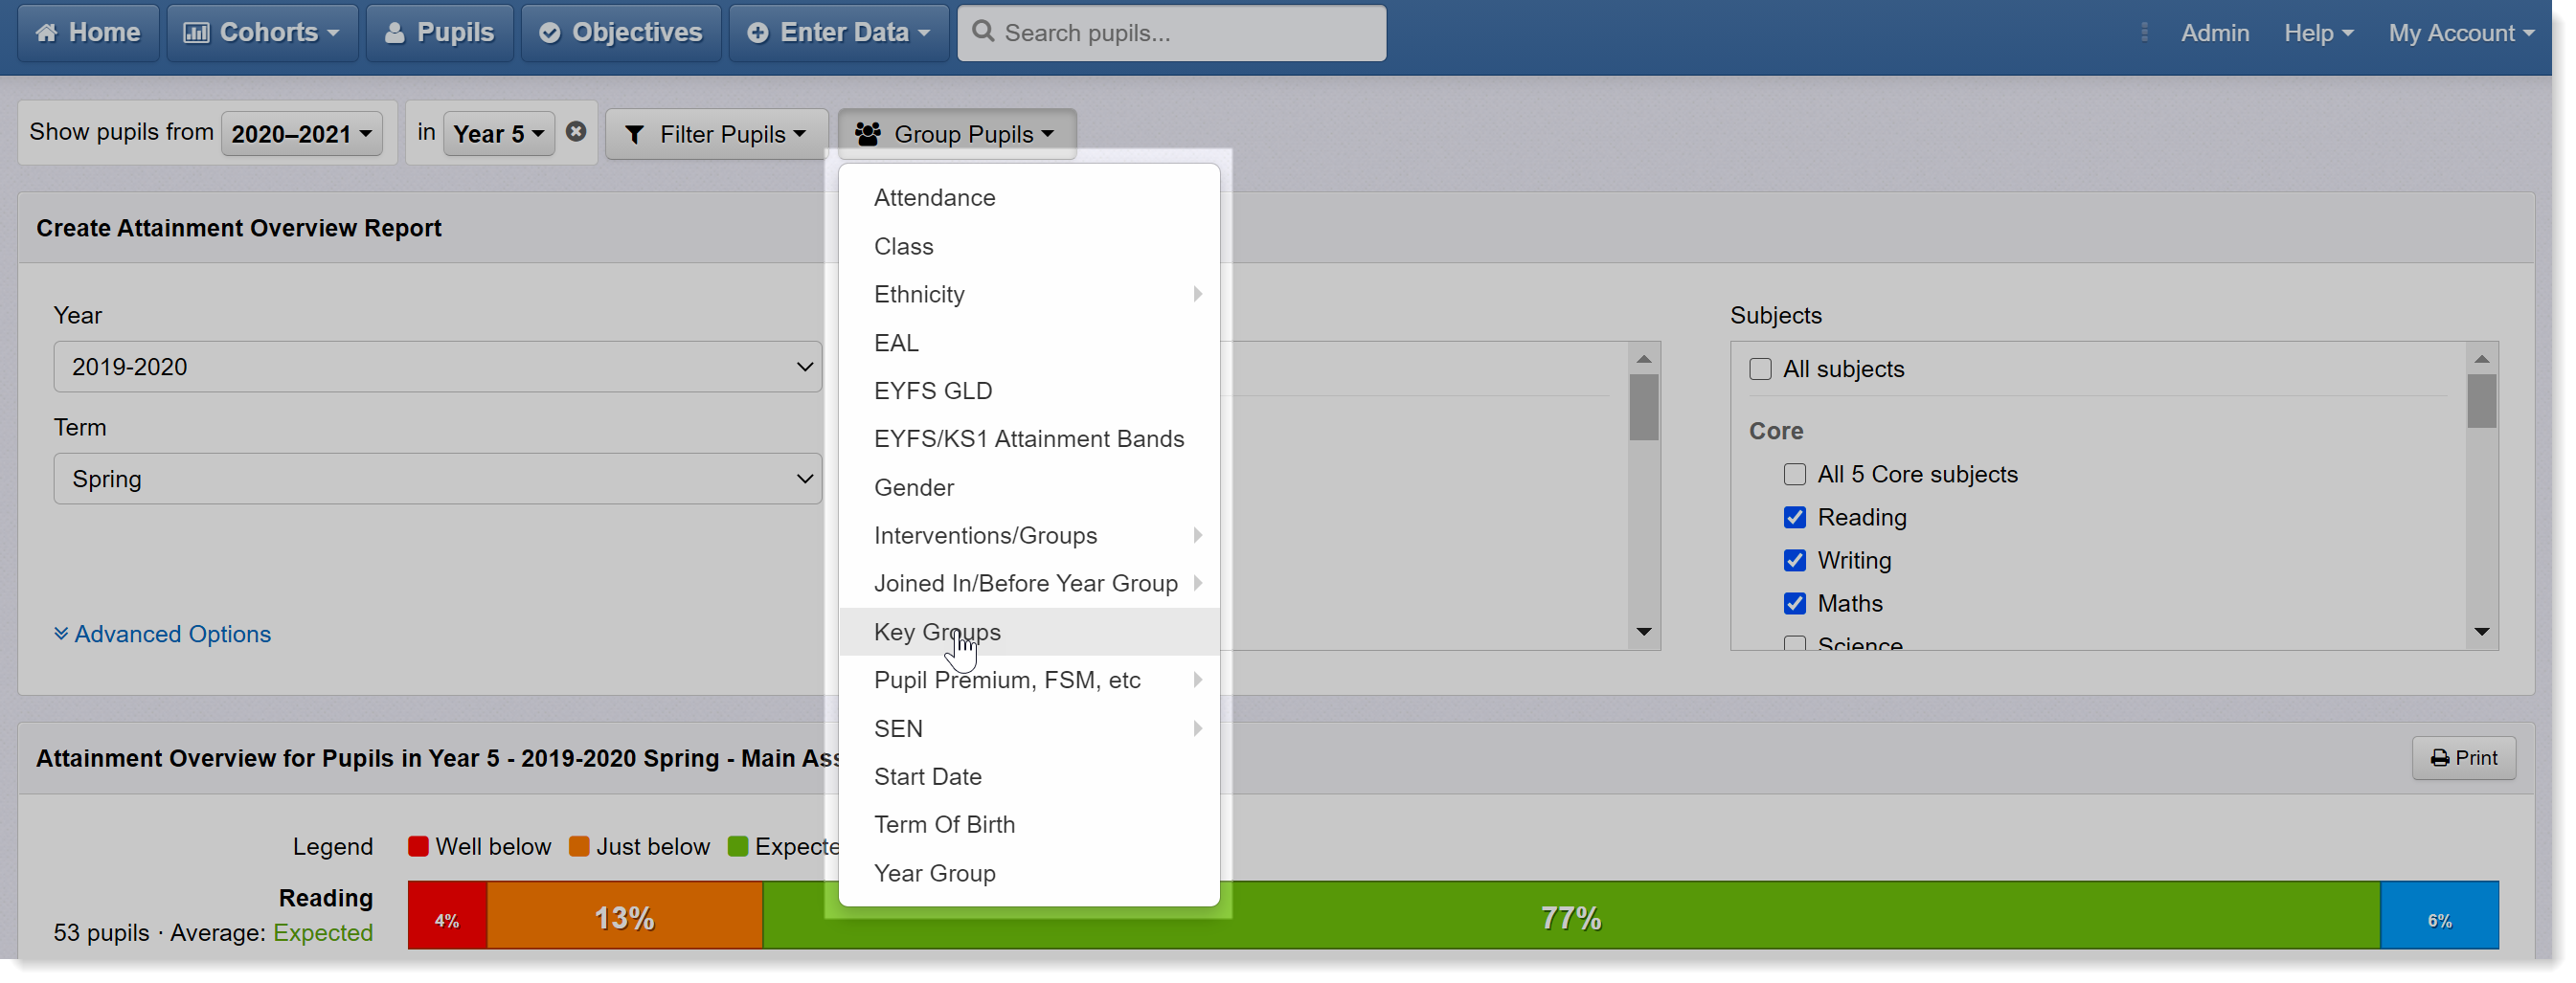Open the Cohorts dropdown menu

pyautogui.click(x=262, y=33)
